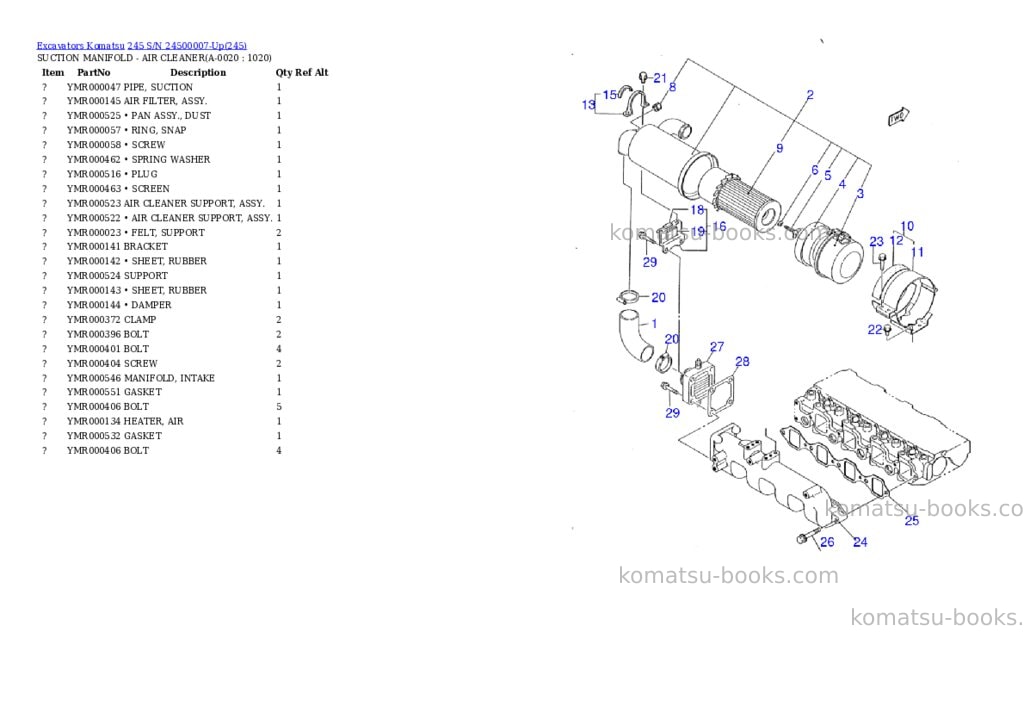Viewport: 1024px width, 725px height.
Task: Select the YMR000524 SUPPORT row
Action: point(162,276)
